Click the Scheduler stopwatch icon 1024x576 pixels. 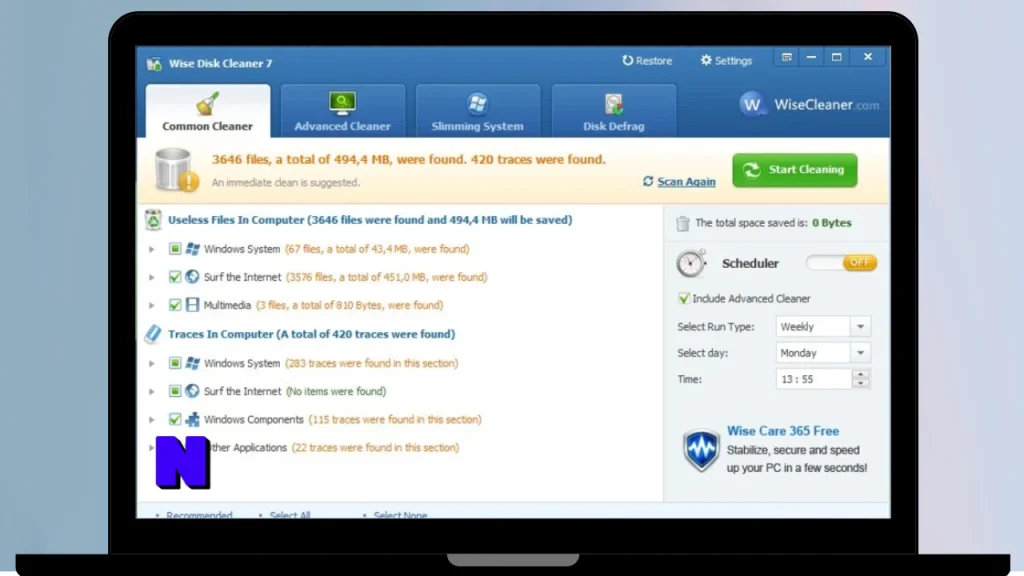point(691,263)
